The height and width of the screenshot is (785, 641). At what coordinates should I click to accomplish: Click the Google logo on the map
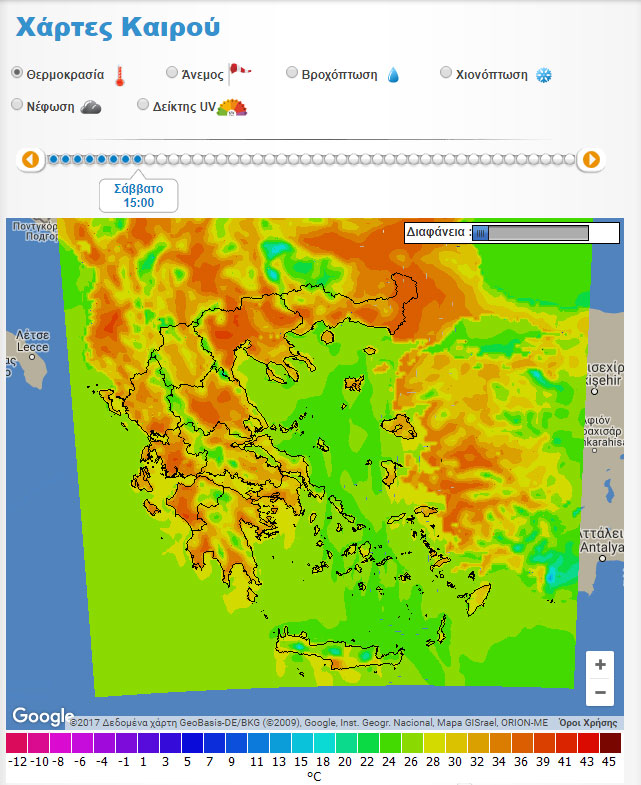[x=40, y=716]
